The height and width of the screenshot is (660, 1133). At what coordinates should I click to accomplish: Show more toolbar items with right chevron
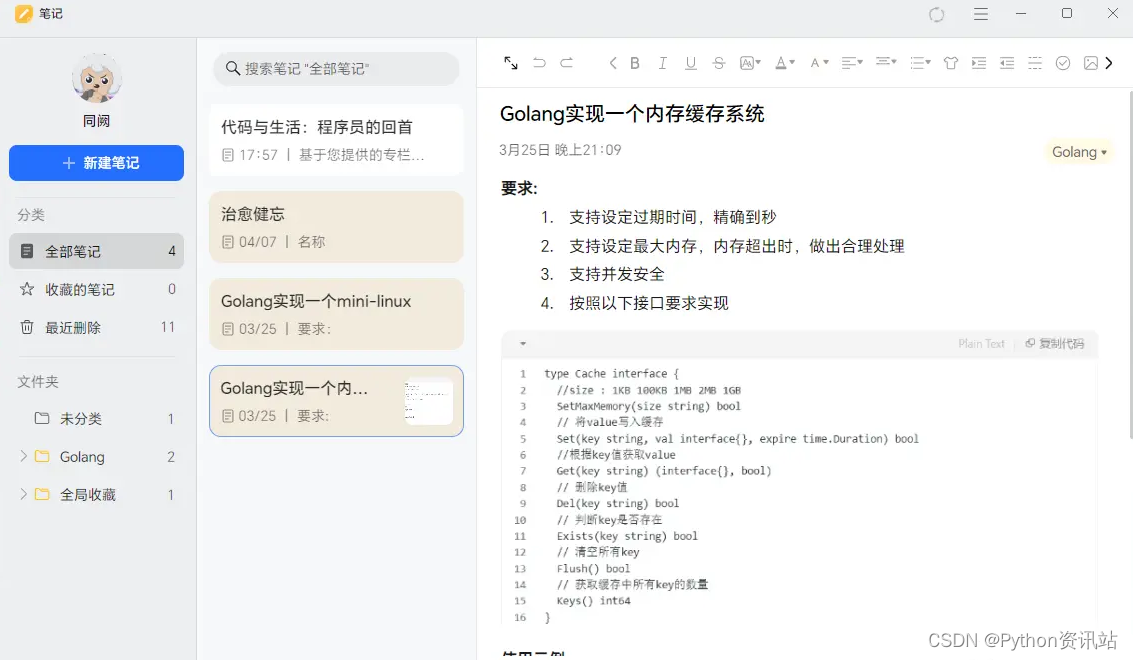[1109, 63]
